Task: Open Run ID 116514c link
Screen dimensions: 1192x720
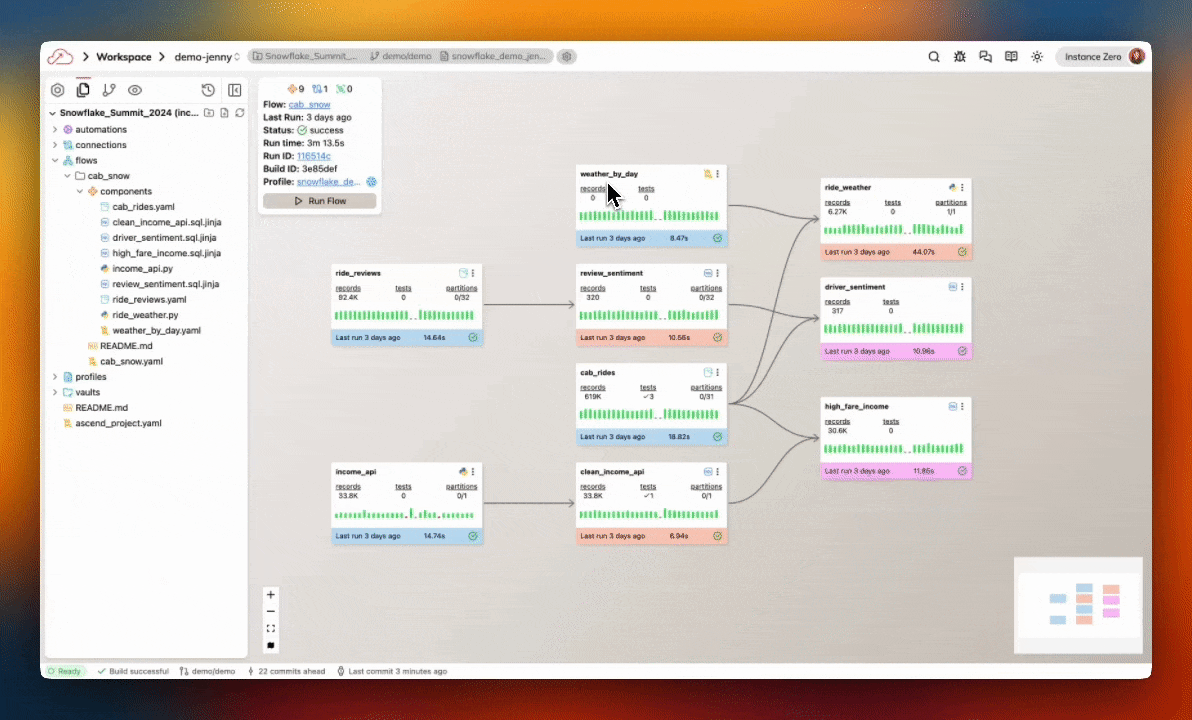Action: click(x=313, y=156)
